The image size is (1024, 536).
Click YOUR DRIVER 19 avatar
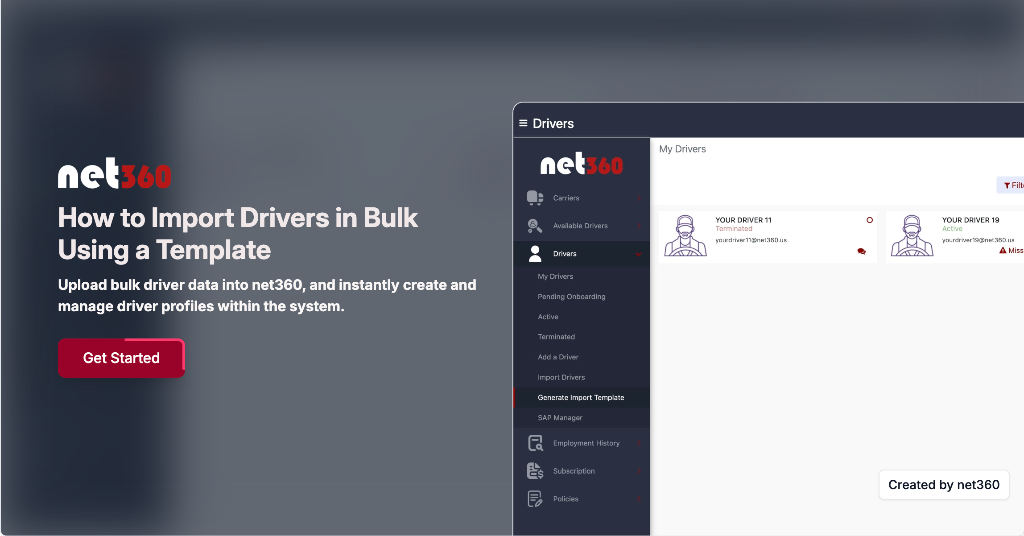pyautogui.click(x=912, y=236)
